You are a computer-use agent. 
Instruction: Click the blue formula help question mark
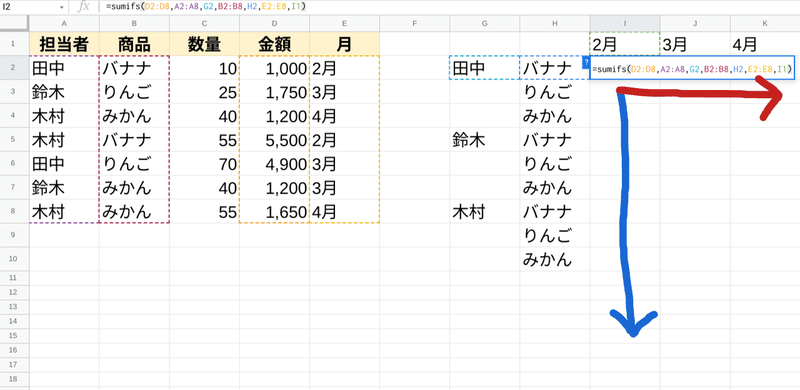tap(586, 61)
